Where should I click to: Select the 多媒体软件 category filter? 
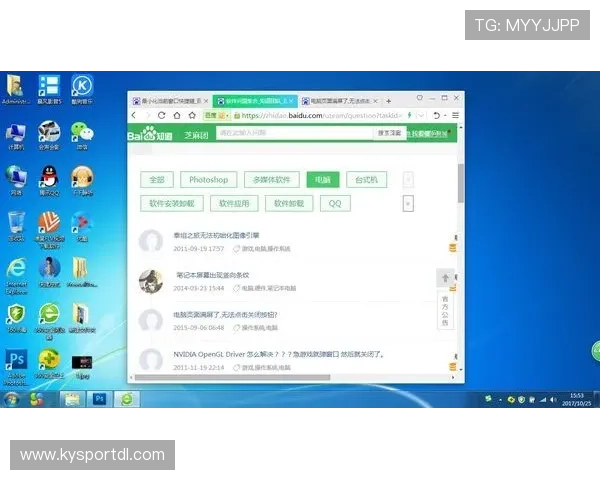click(x=272, y=180)
